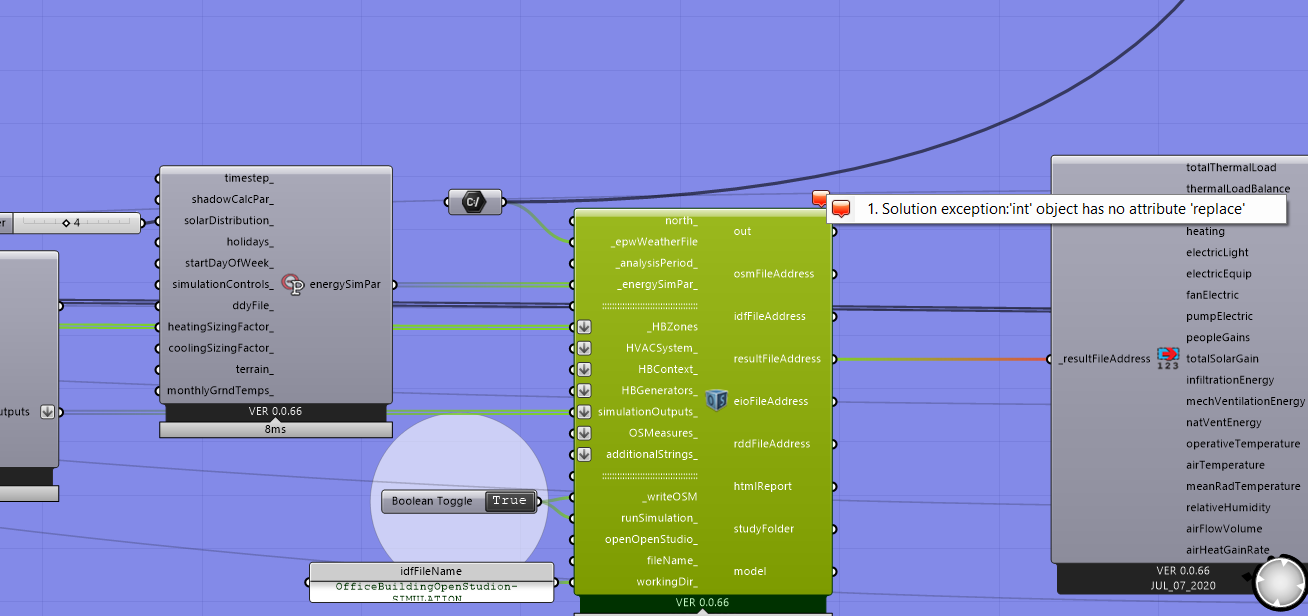This screenshot has height=616, width=1308.
Task: Click the additionalStrings_ arrow indicator
Action: [x=584, y=454]
